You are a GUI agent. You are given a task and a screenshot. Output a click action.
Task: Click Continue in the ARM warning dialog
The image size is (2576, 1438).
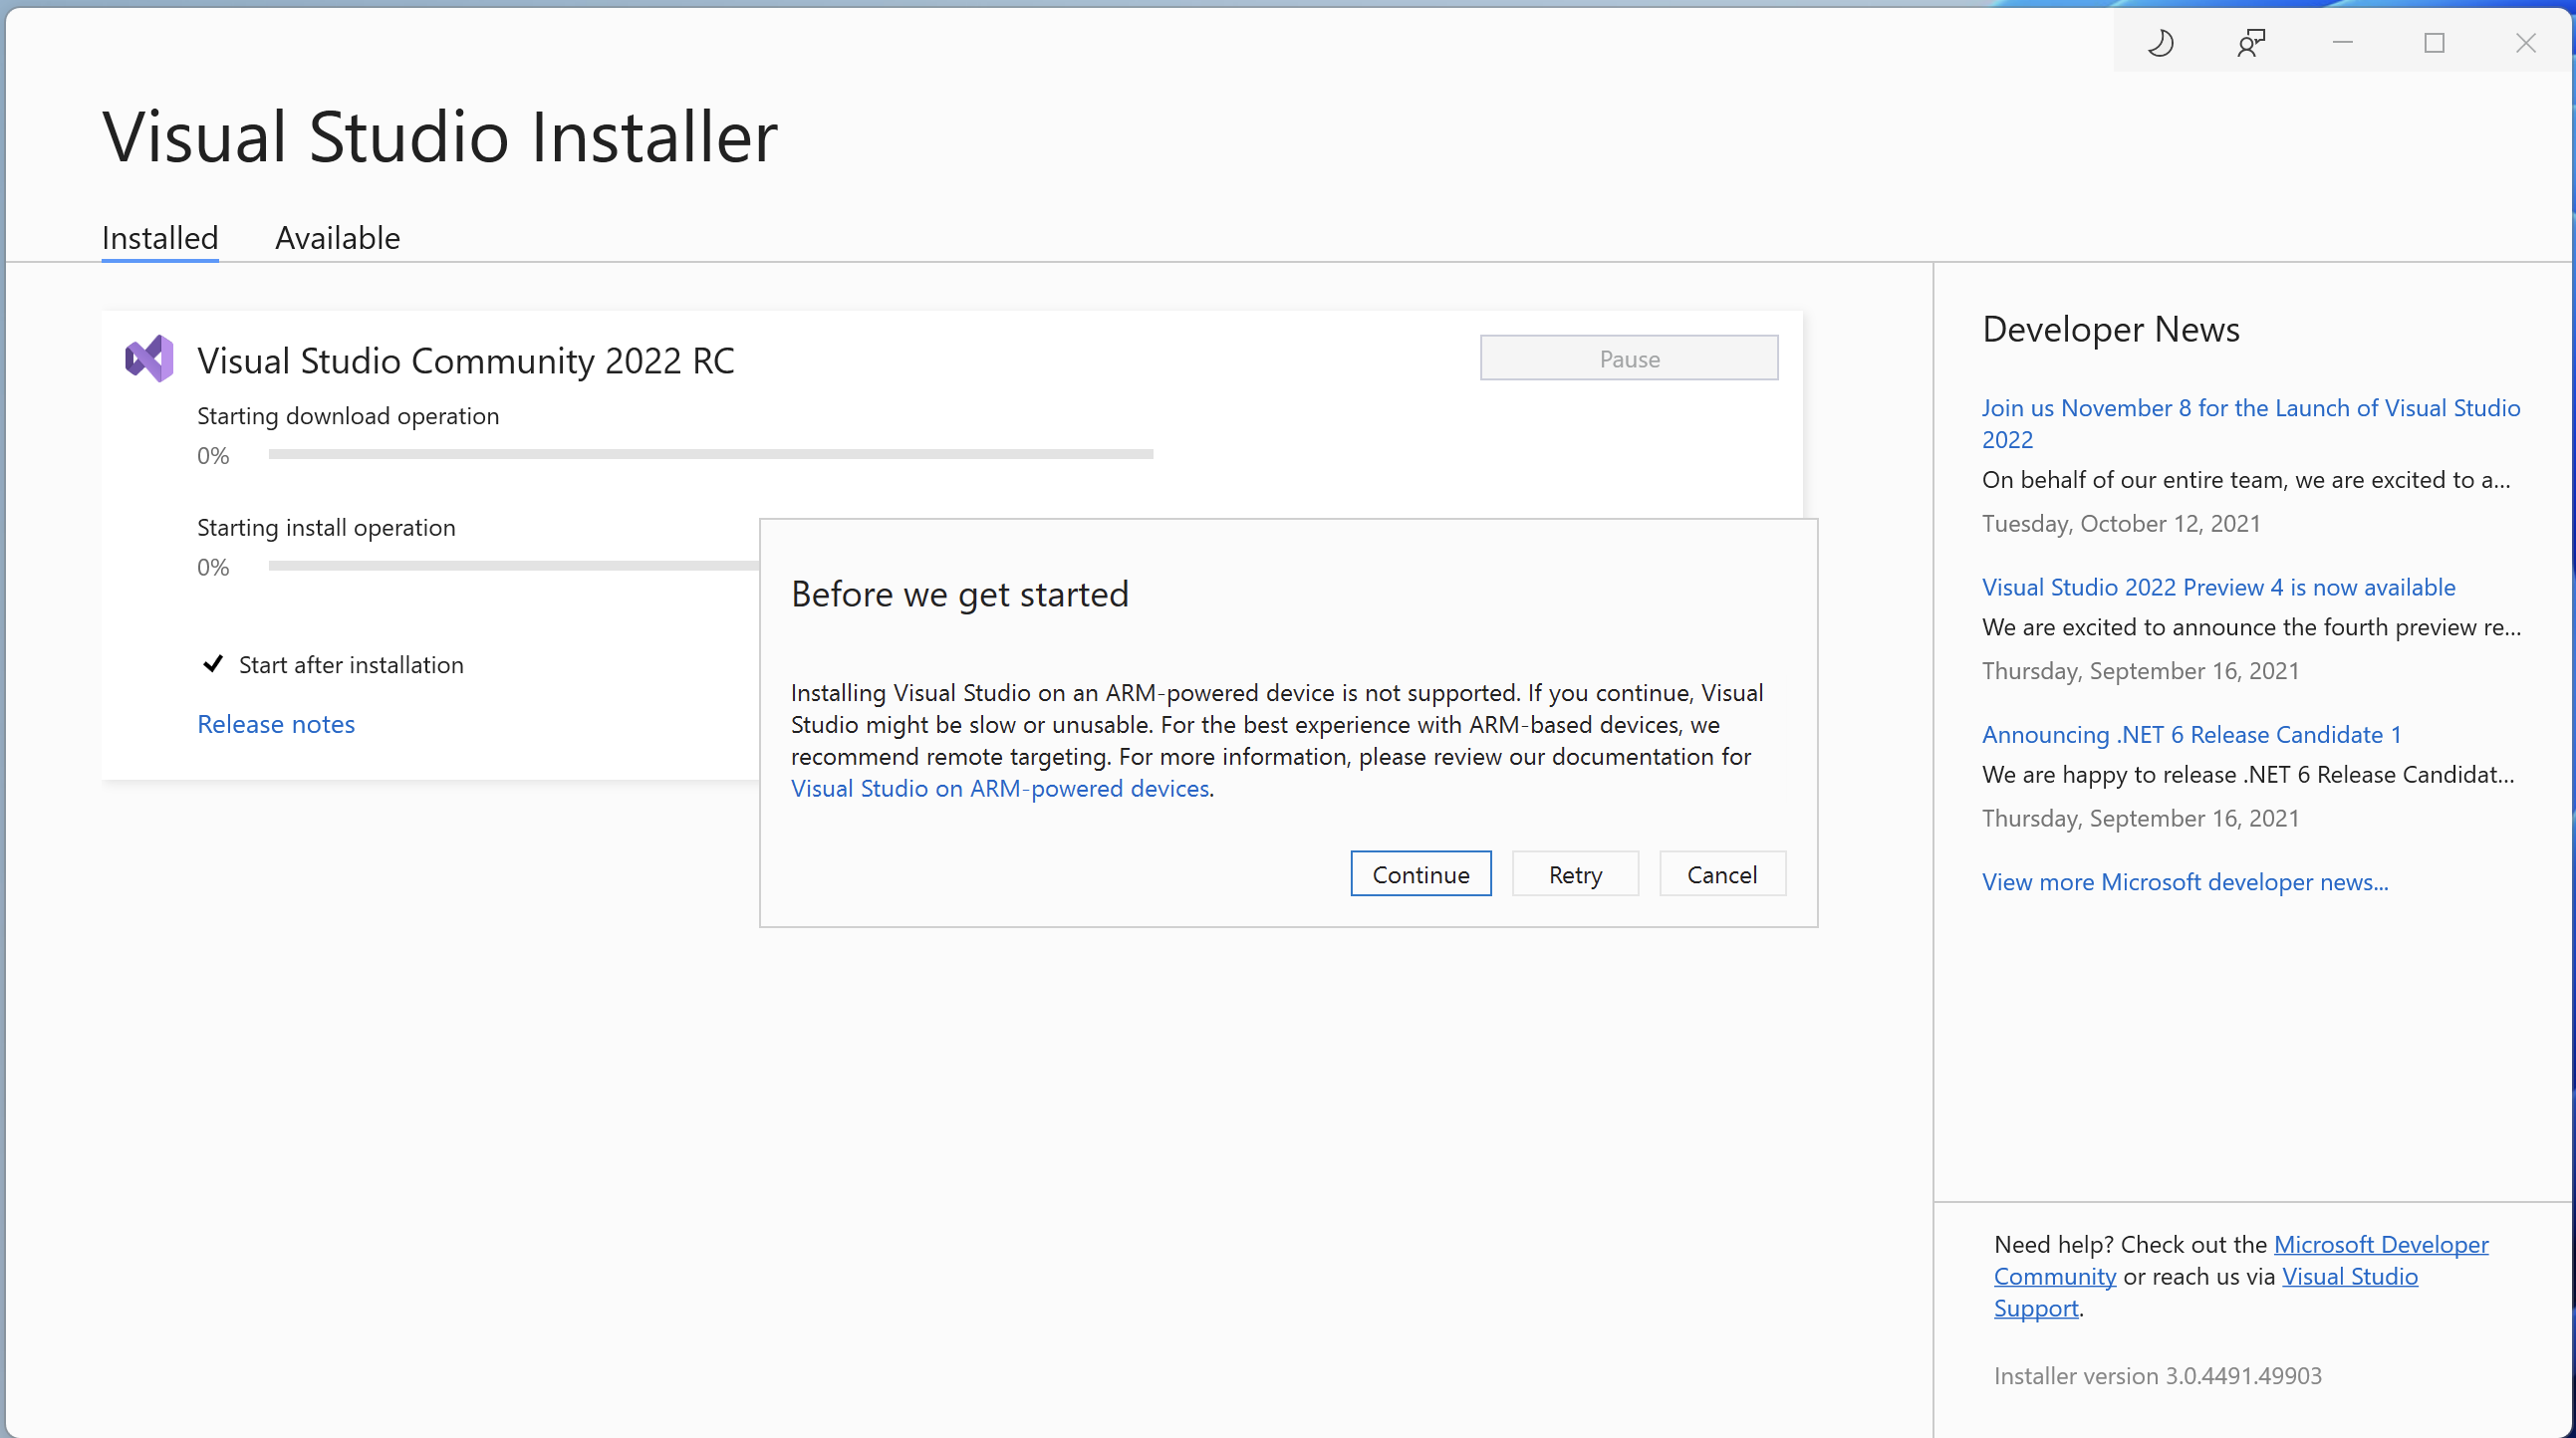click(1421, 874)
